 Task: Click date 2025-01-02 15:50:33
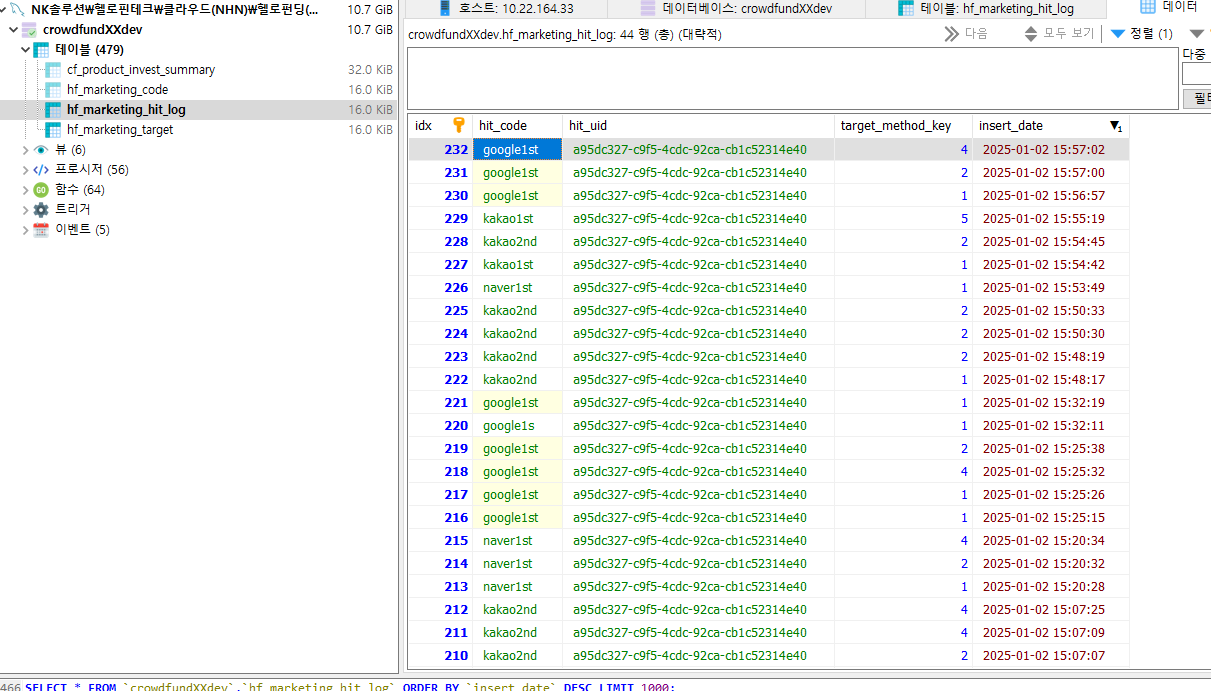click(x=1043, y=311)
